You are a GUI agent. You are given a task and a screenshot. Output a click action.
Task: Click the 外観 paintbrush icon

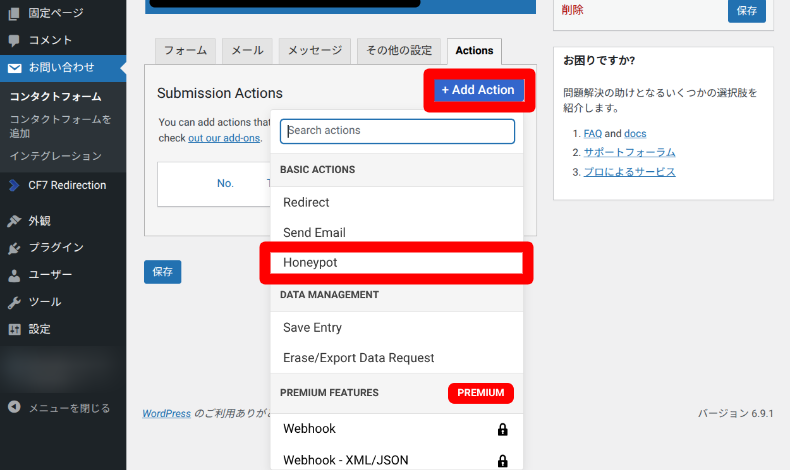coord(14,221)
